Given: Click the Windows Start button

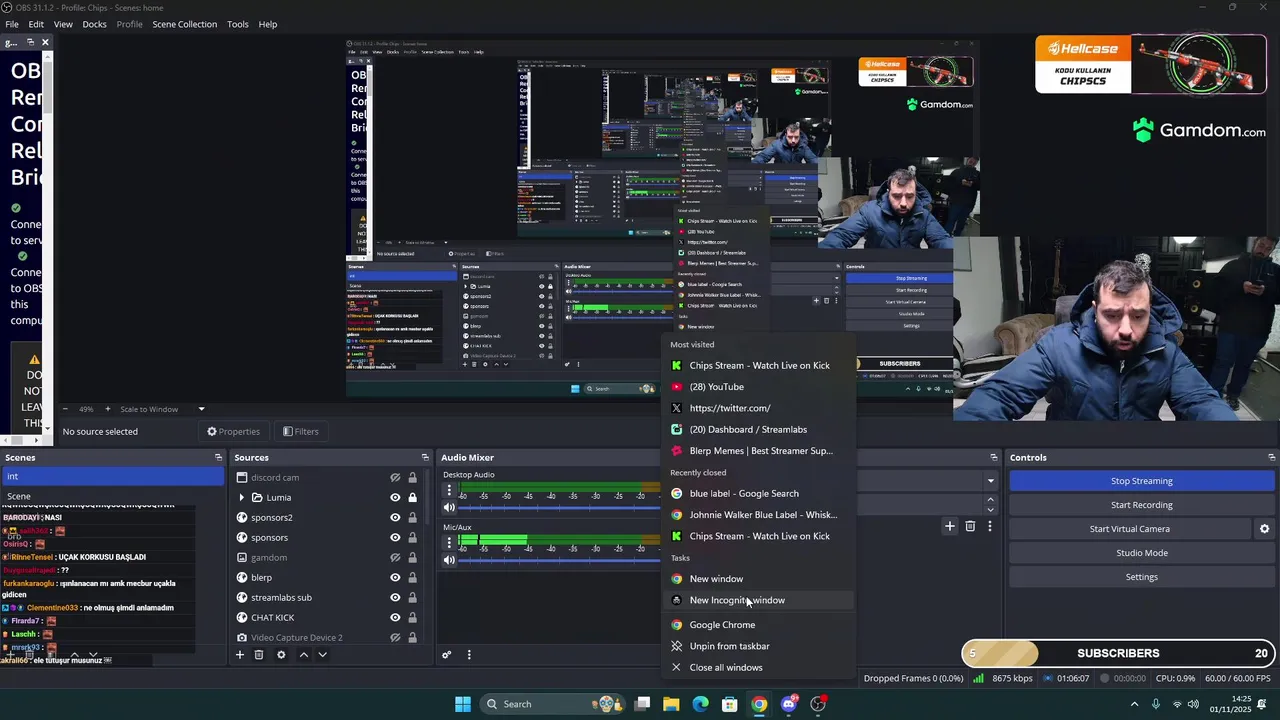Looking at the screenshot, I should click(463, 704).
